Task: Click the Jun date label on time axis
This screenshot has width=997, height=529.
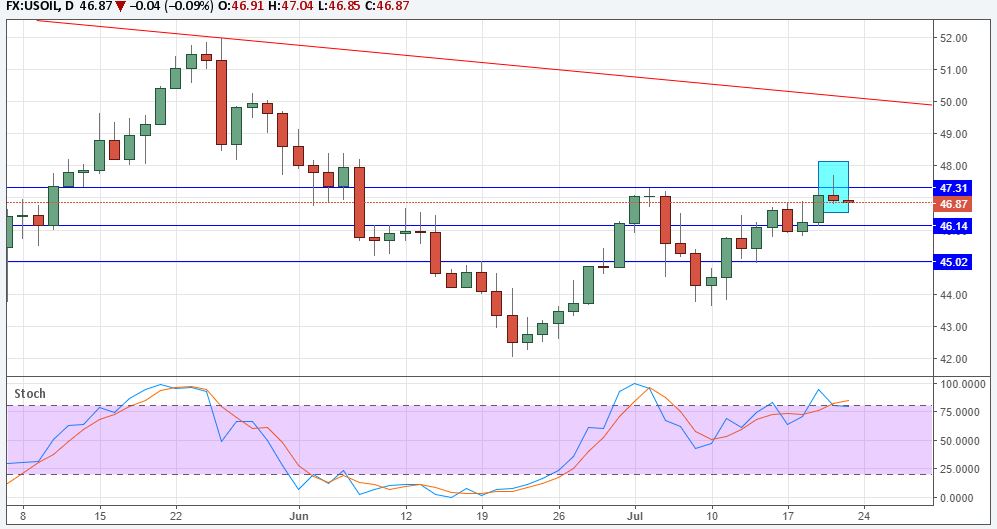Action: pyautogui.click(x=298, y=516)
